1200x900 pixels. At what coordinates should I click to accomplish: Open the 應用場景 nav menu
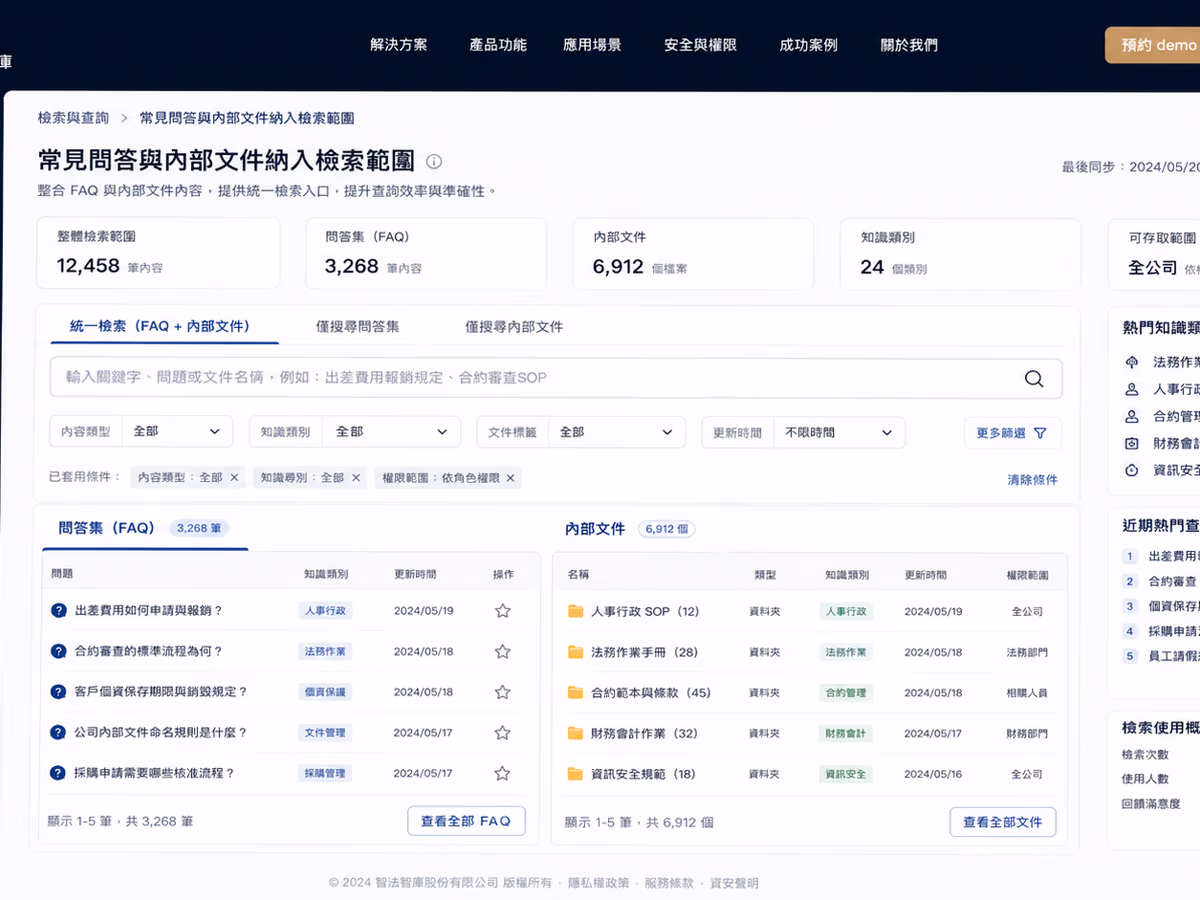coord(592,45)
